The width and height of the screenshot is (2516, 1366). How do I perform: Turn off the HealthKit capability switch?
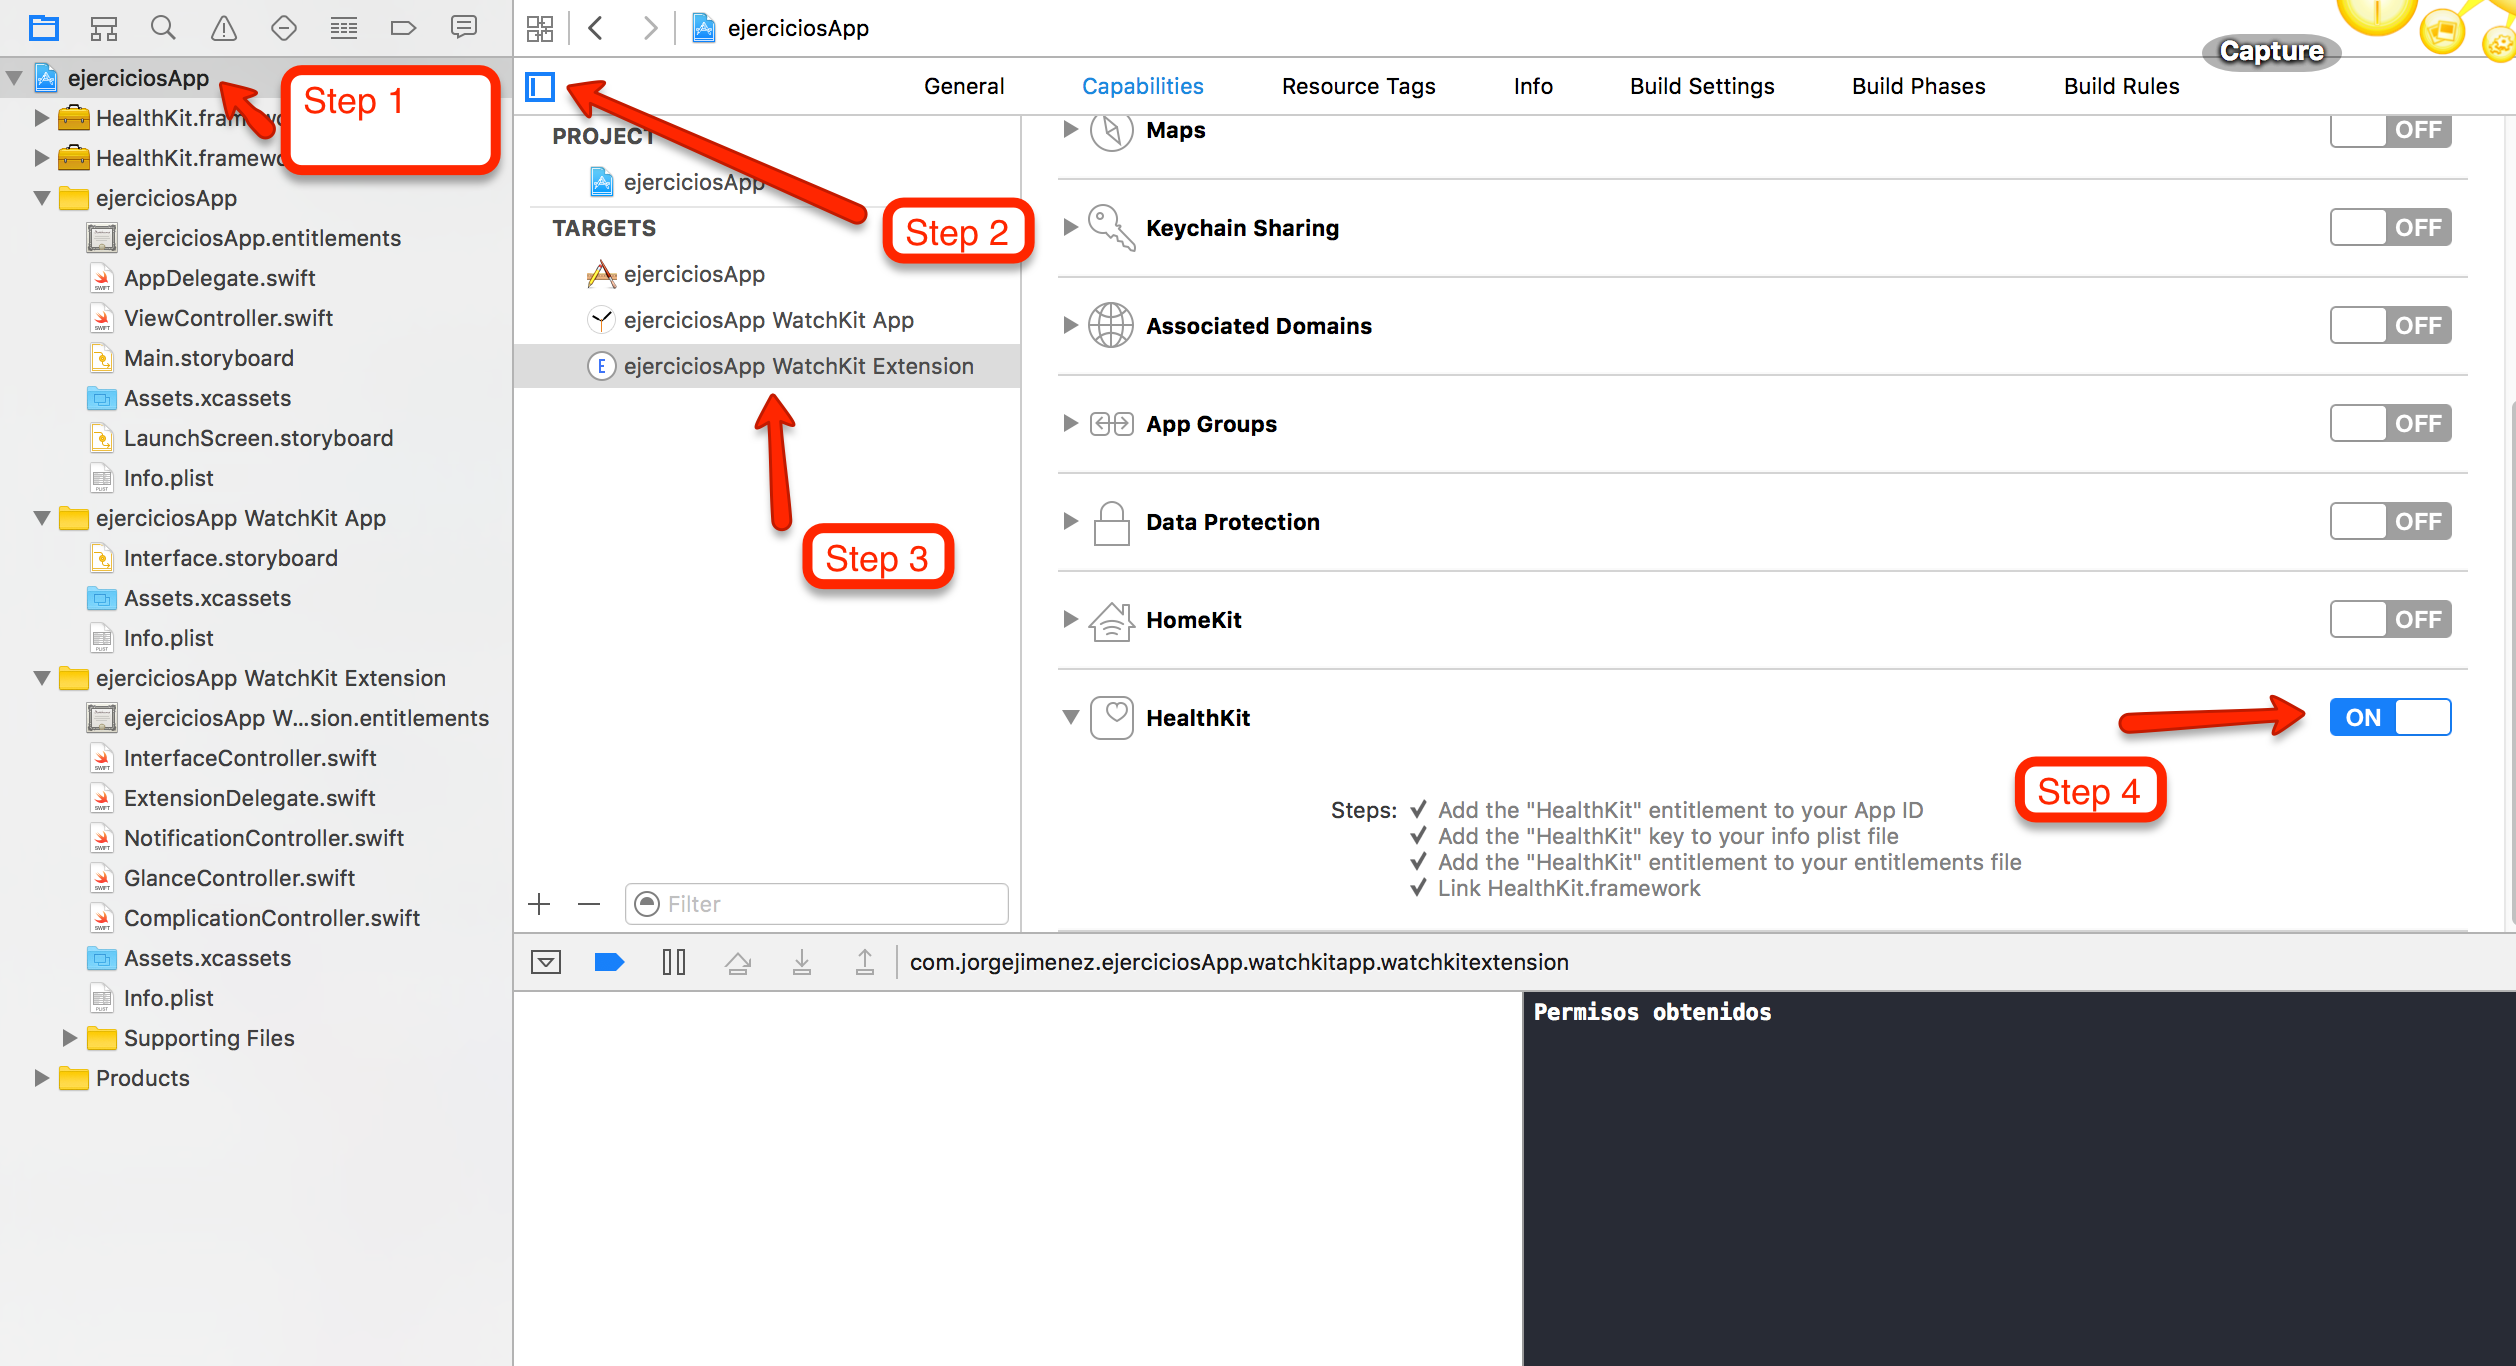click(x=2389, y=717)
